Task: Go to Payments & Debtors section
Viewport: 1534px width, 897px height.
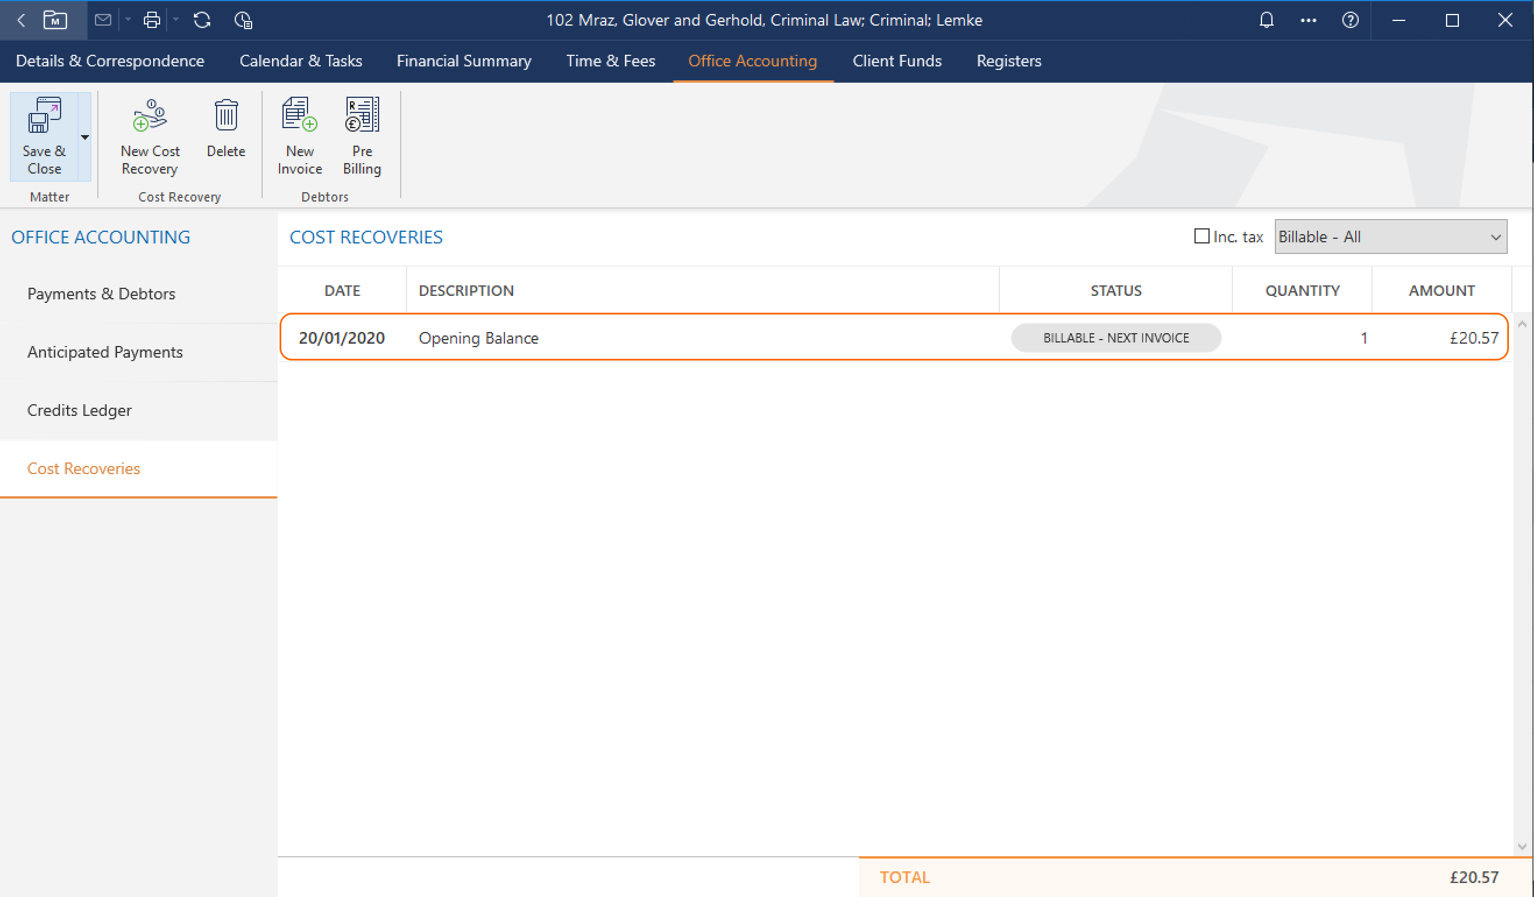Action: click(101, 294)
